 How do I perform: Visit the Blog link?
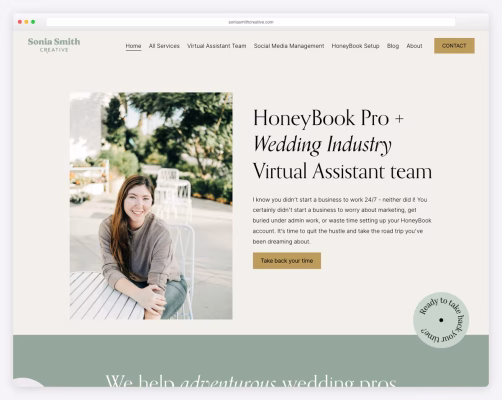tap(393, 46)
